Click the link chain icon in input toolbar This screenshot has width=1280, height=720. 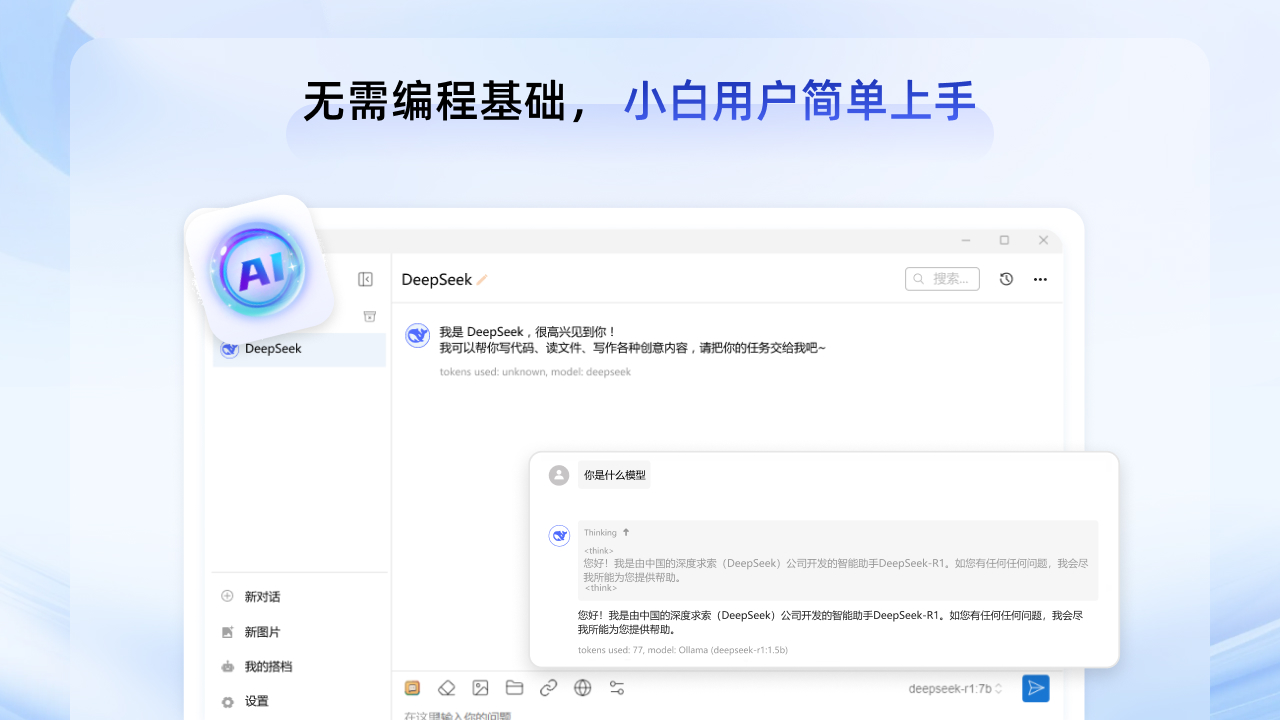pyautogui.click(x=549, y=688)
